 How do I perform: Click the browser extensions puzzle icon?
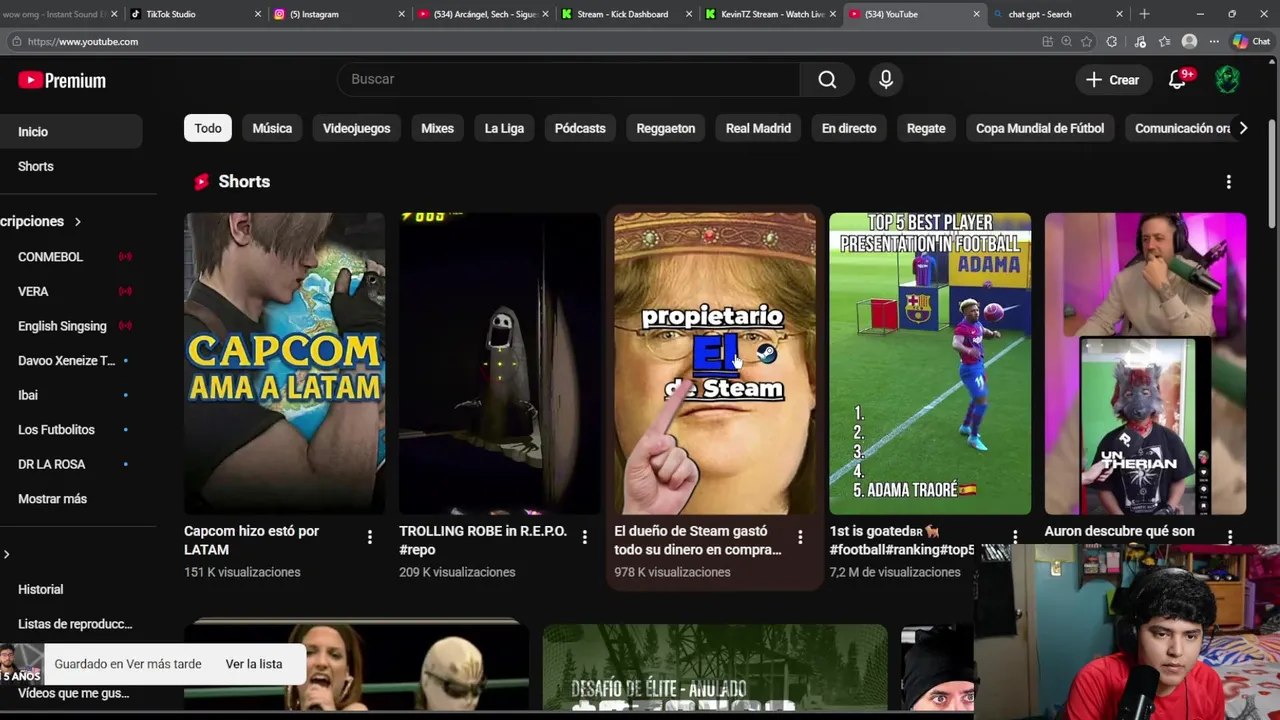coord(1112,42)
